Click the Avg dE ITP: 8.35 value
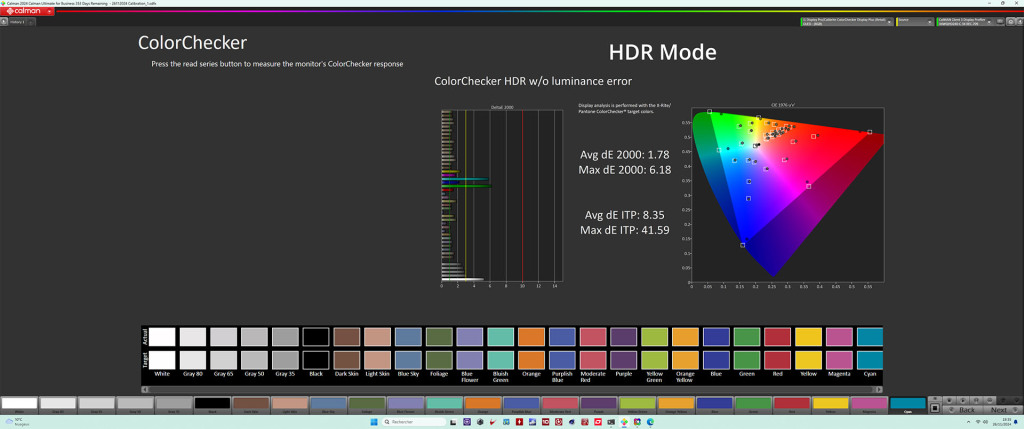This screenshot has height=429, width=1024. coord(624,215)
